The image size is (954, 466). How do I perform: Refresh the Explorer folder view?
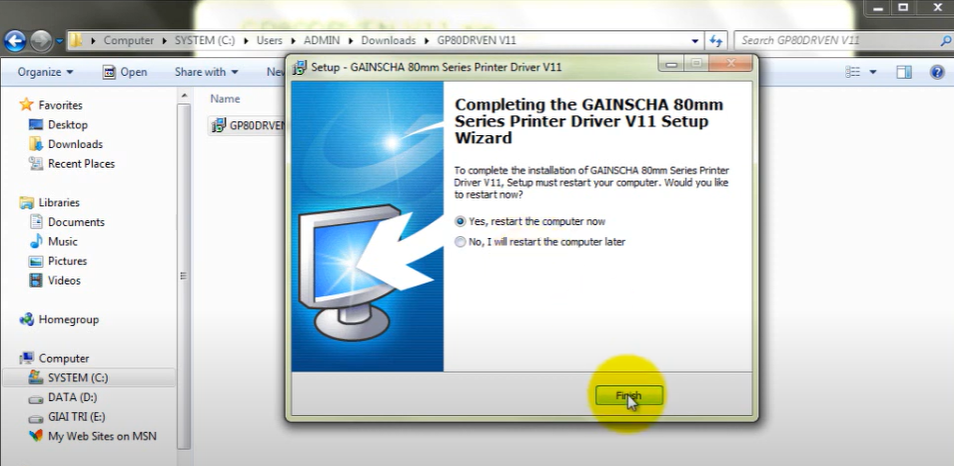(x=716, y=41)
